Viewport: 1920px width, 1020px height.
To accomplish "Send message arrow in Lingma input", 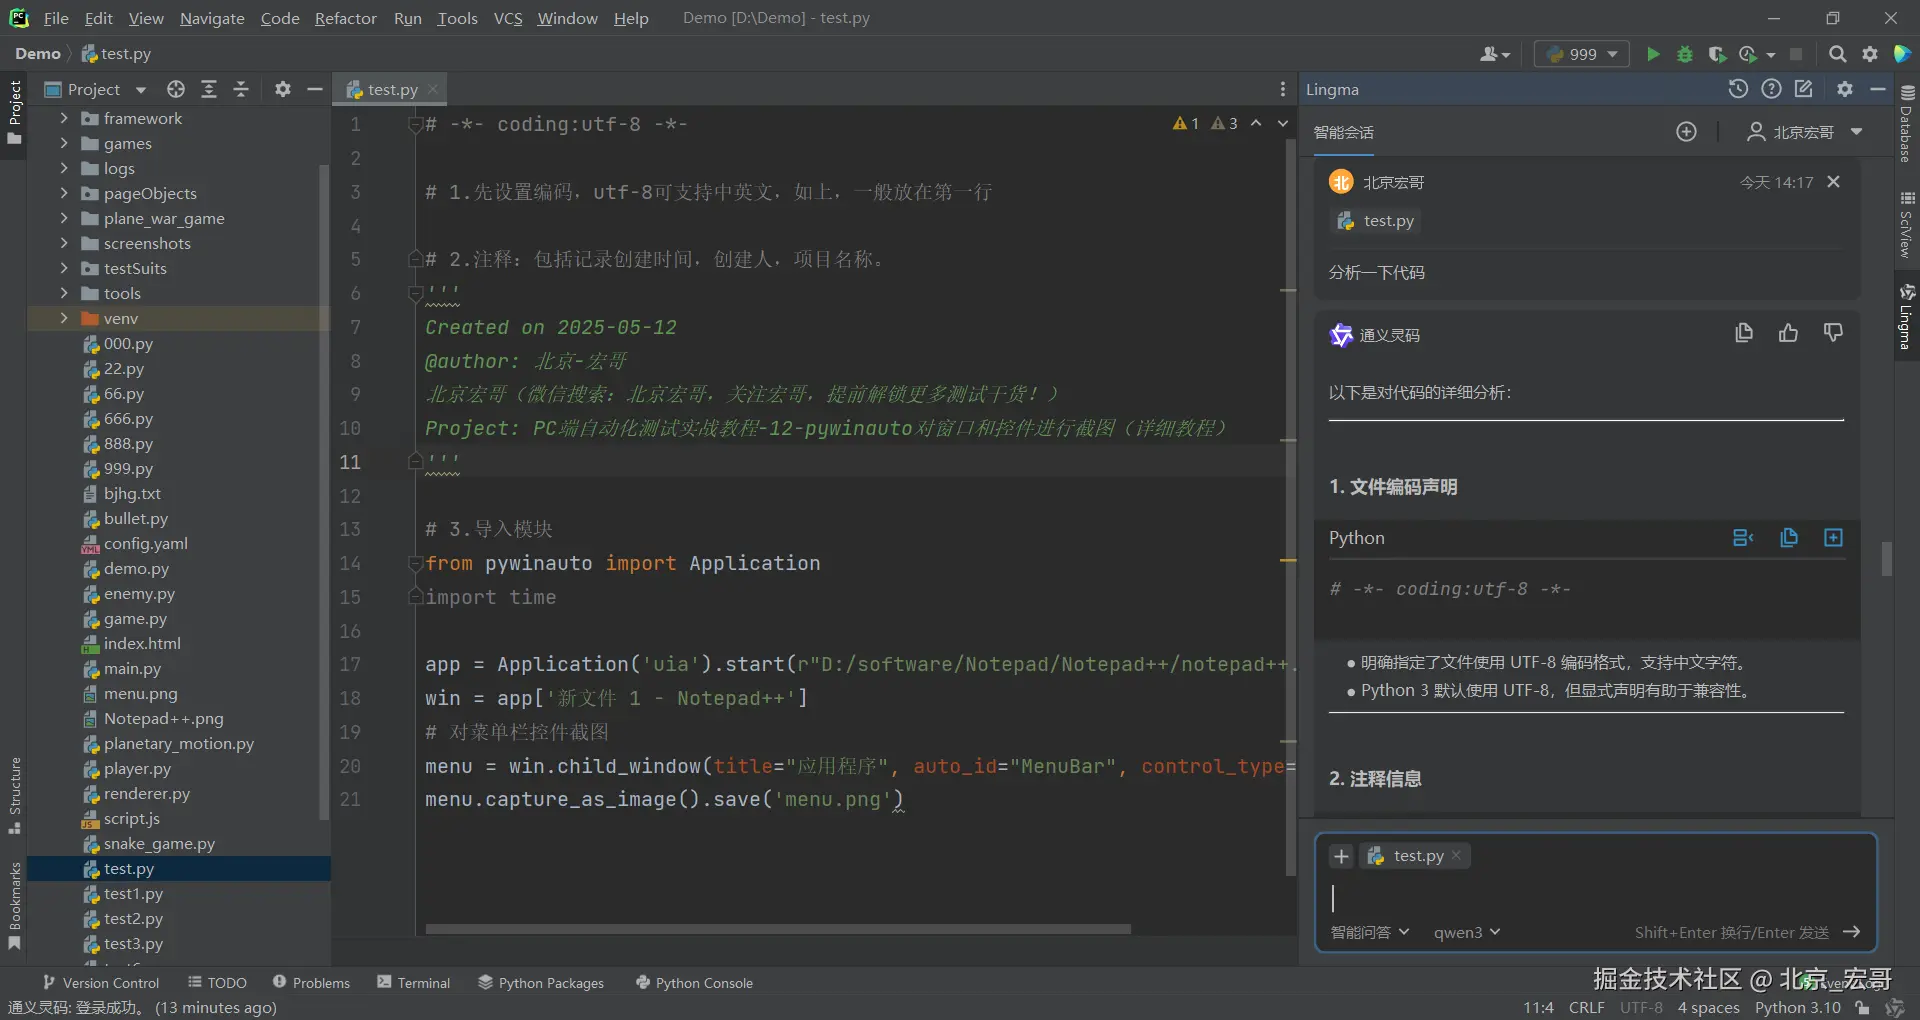I will (1851, 932).
